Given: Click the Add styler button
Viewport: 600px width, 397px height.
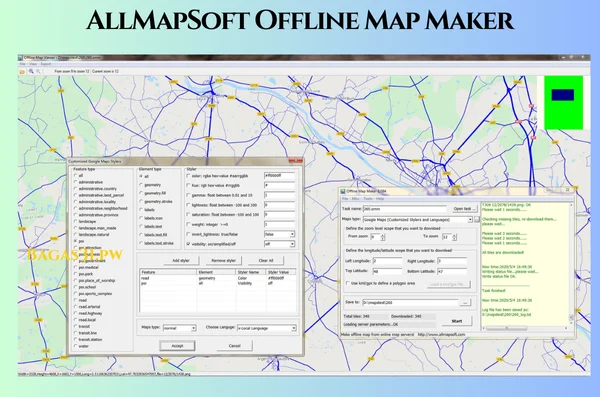Looking at the screenshot, I should (181, 261).
